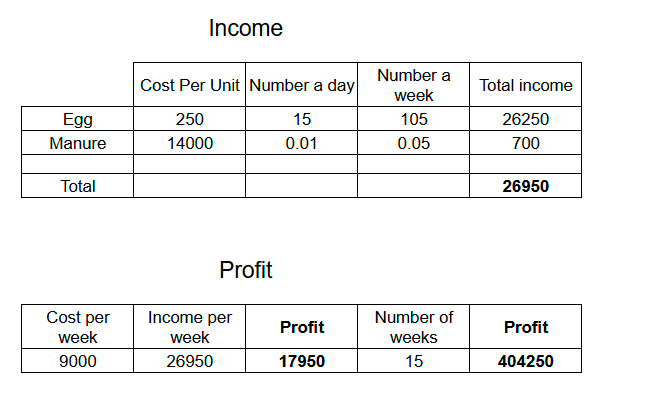Click the cell containing 0.05
650x396 pixels.
[413, 143]
